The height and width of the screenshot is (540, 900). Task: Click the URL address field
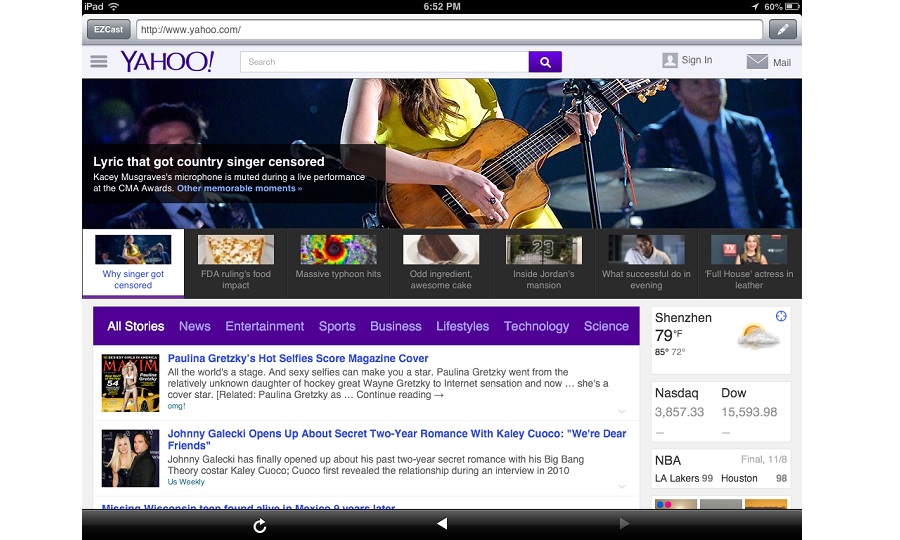pos(449,29)
